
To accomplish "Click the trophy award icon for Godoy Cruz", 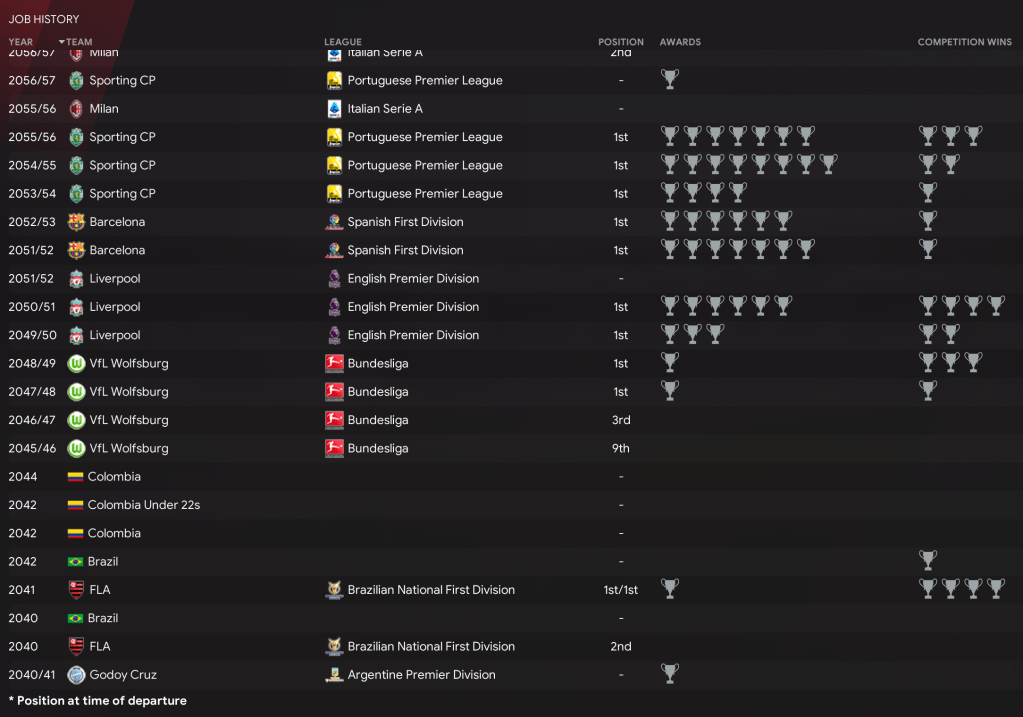I will [x=670, y=674].
